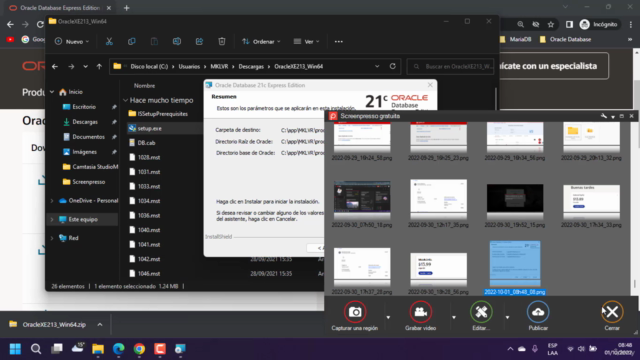Open Microsoft Edge from the taskbar

coord(118,349)
